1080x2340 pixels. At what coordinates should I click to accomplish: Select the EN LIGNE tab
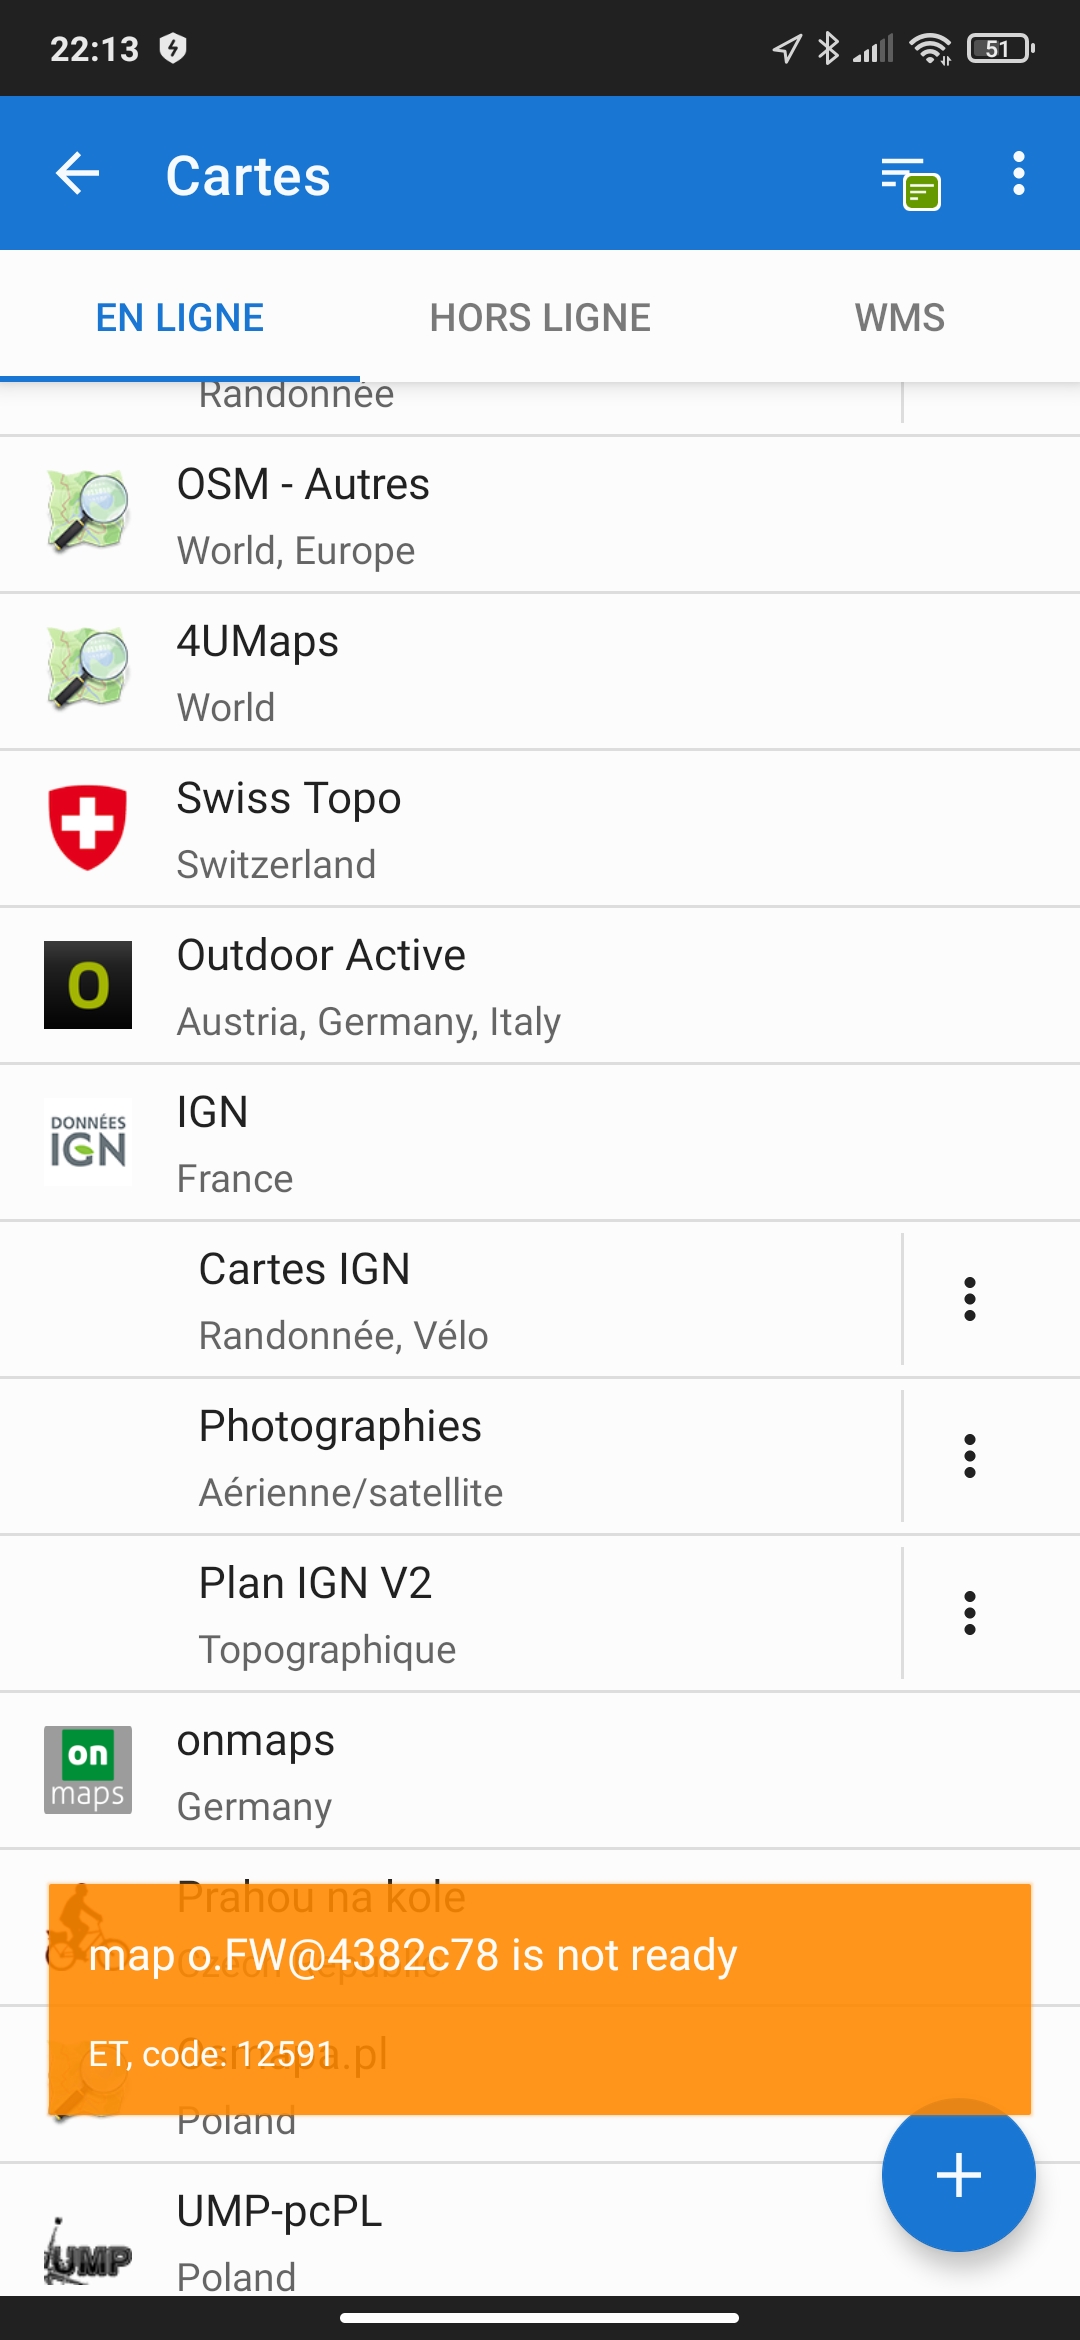[180, 318]
